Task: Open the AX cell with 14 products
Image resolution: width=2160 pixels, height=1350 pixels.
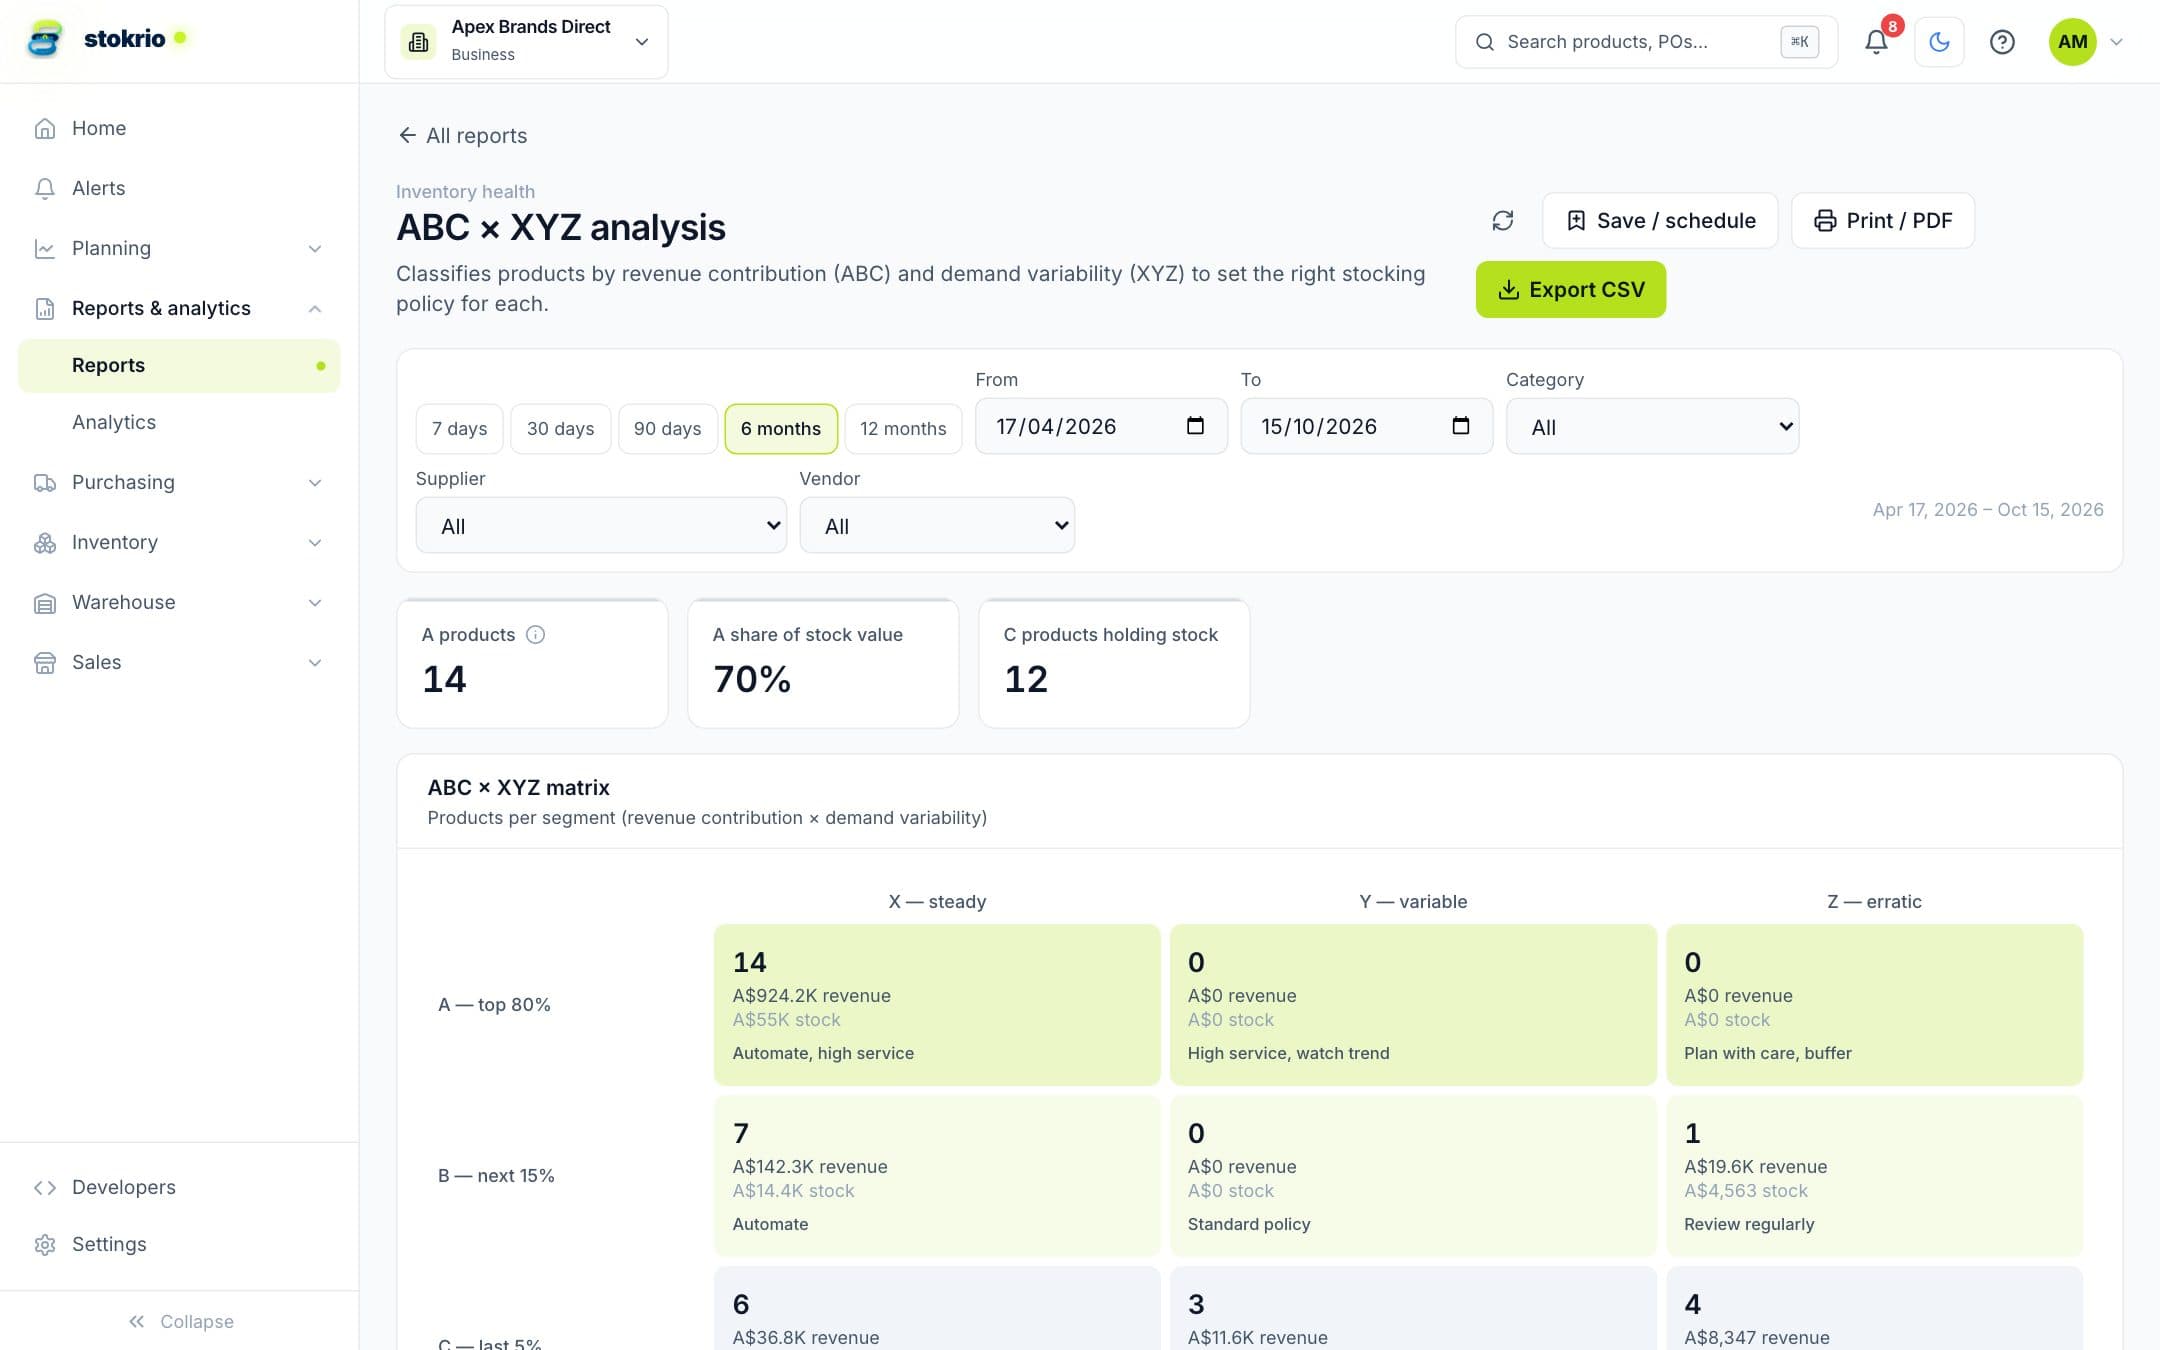Action: coord(936,1004)
